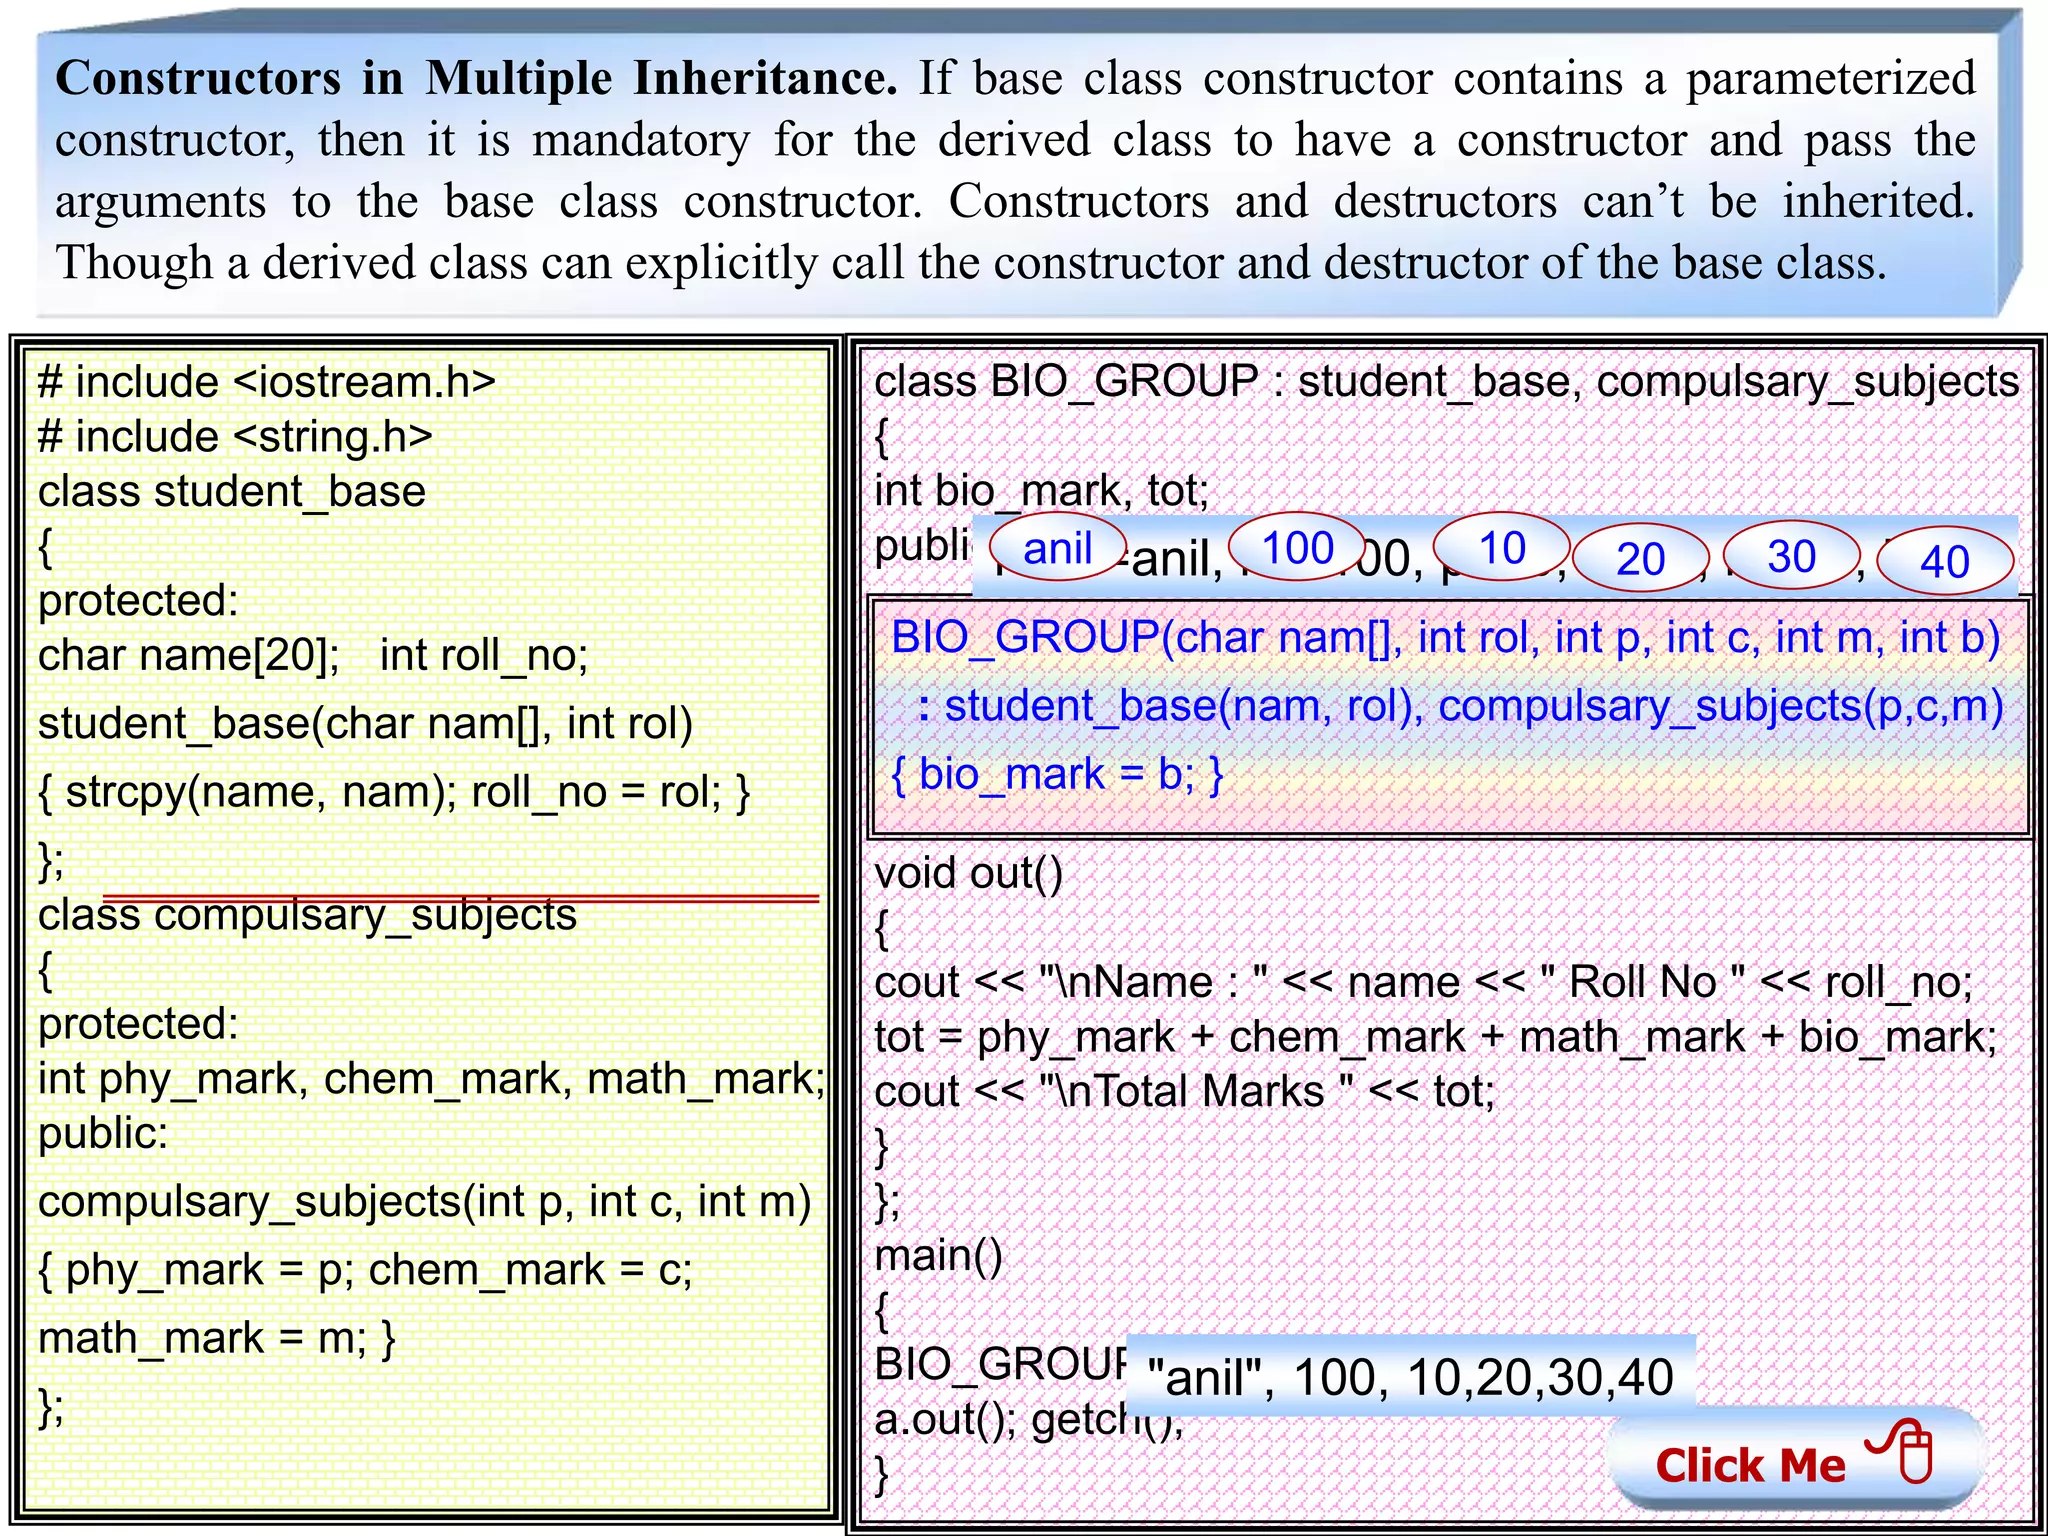This screenshot has width=2048, height=1536.
Task: Select the '20' oval callout
Action: point(1641,559)
